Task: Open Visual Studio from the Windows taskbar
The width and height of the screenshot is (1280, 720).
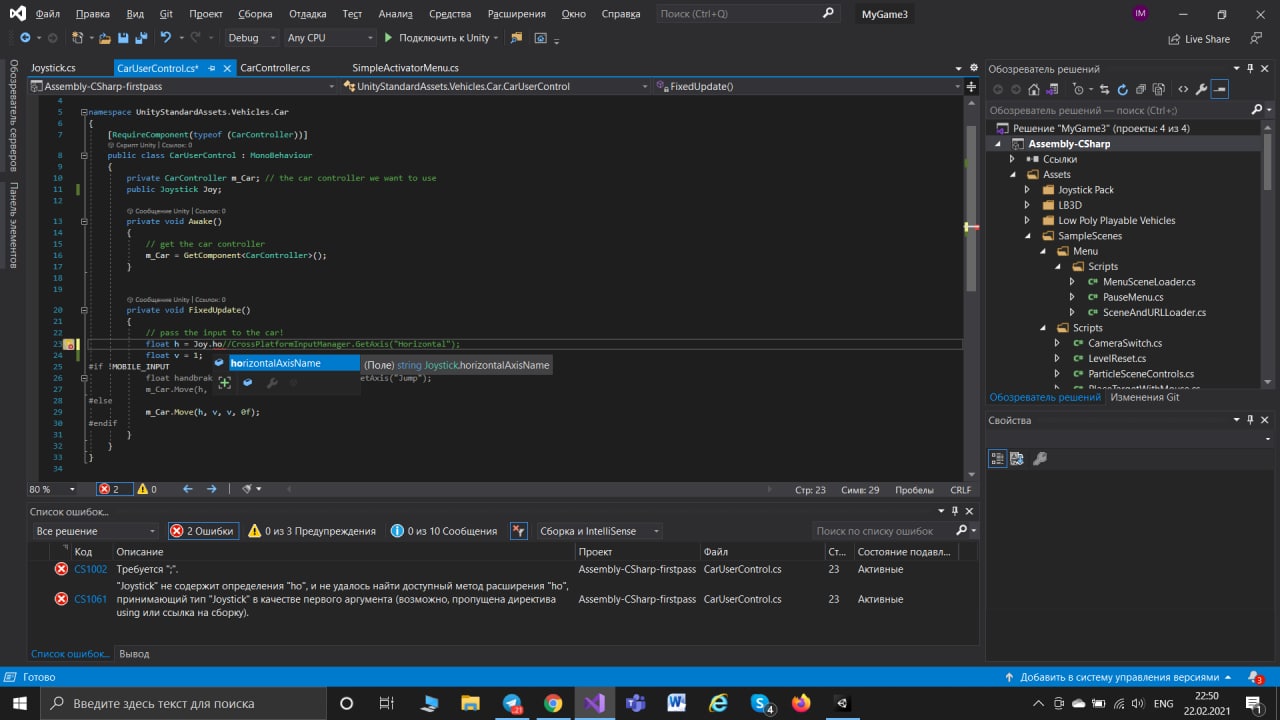Action: click(x=594, y=703)
